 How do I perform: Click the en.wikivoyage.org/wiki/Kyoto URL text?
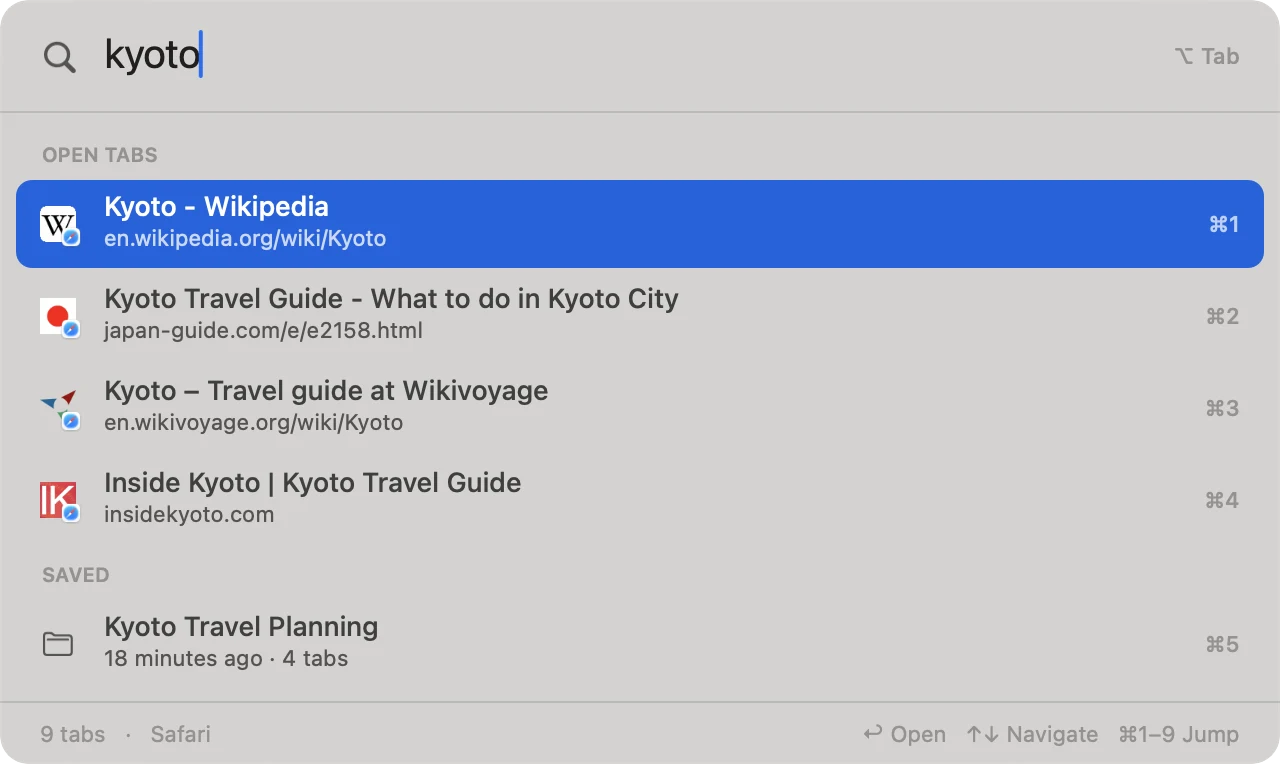click(253, 423)
